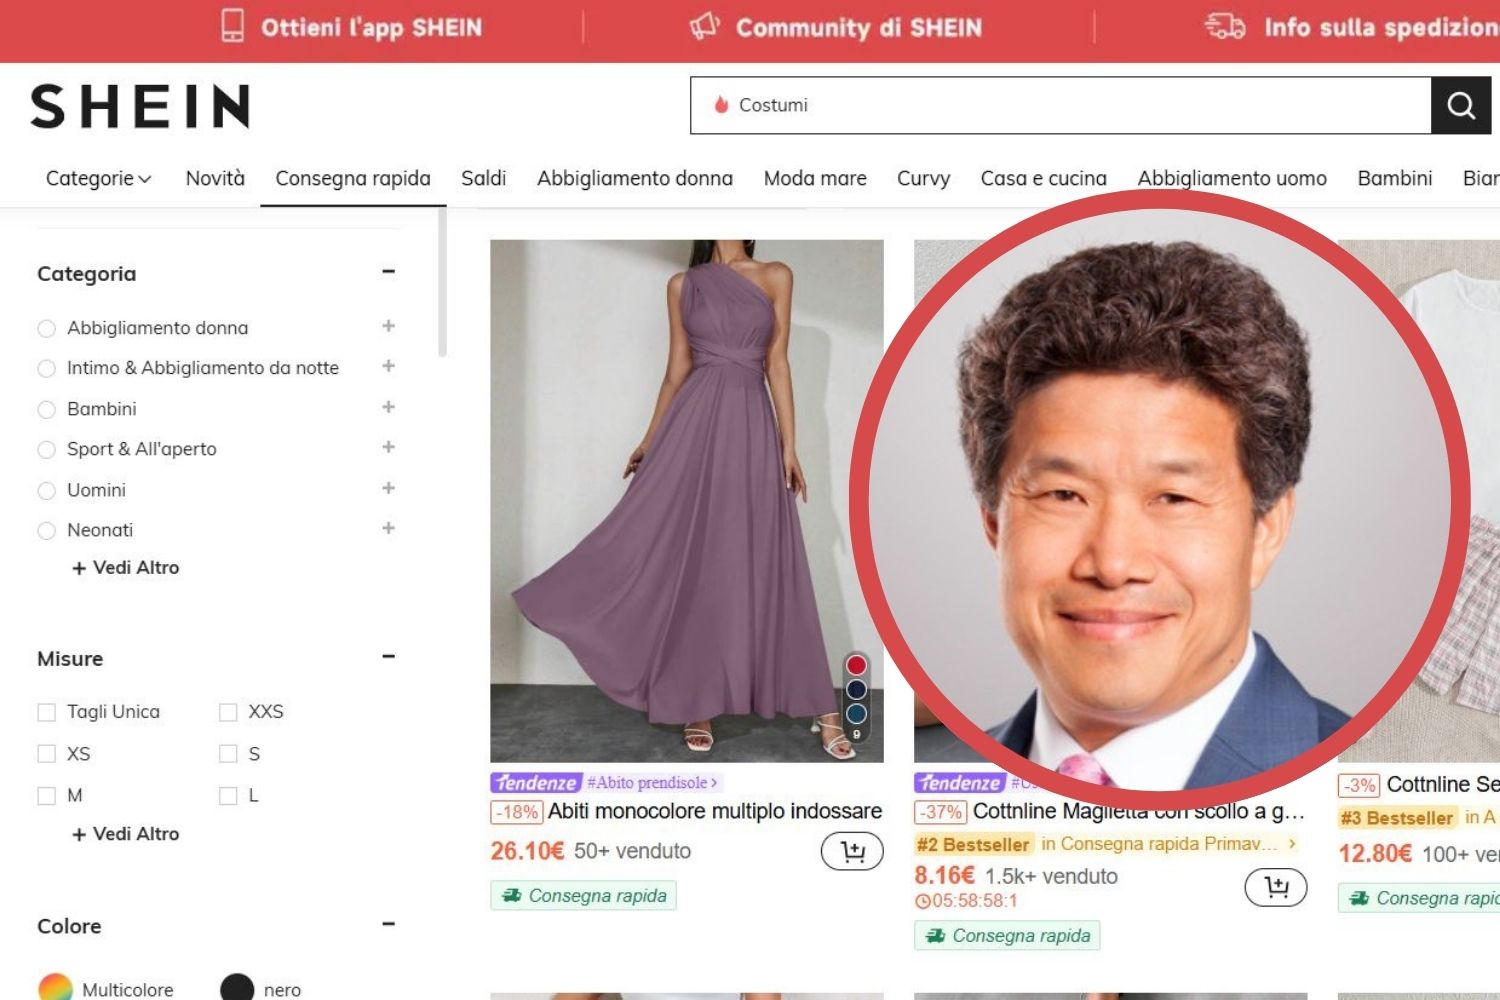Viewport: 1500px width, 1000px height.
Task: Expand Neonati subcategories plus
Action: (389, 528)
